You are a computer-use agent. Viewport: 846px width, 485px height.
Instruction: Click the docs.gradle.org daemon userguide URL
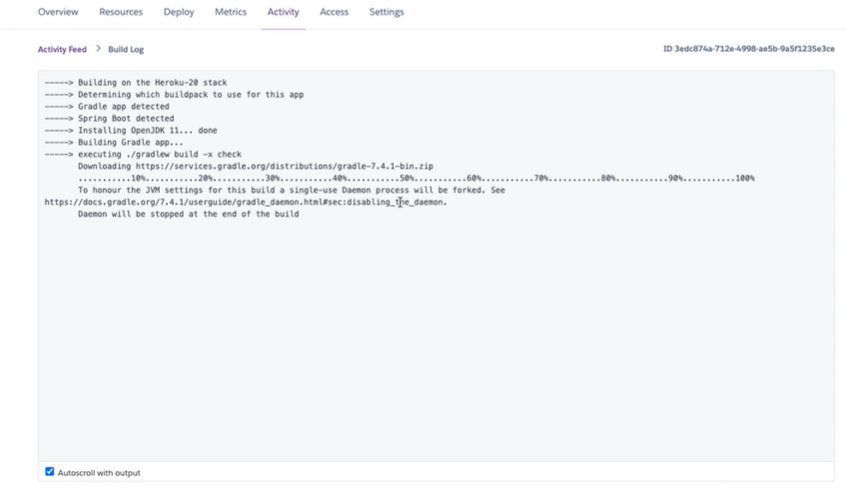click(245, 202)
